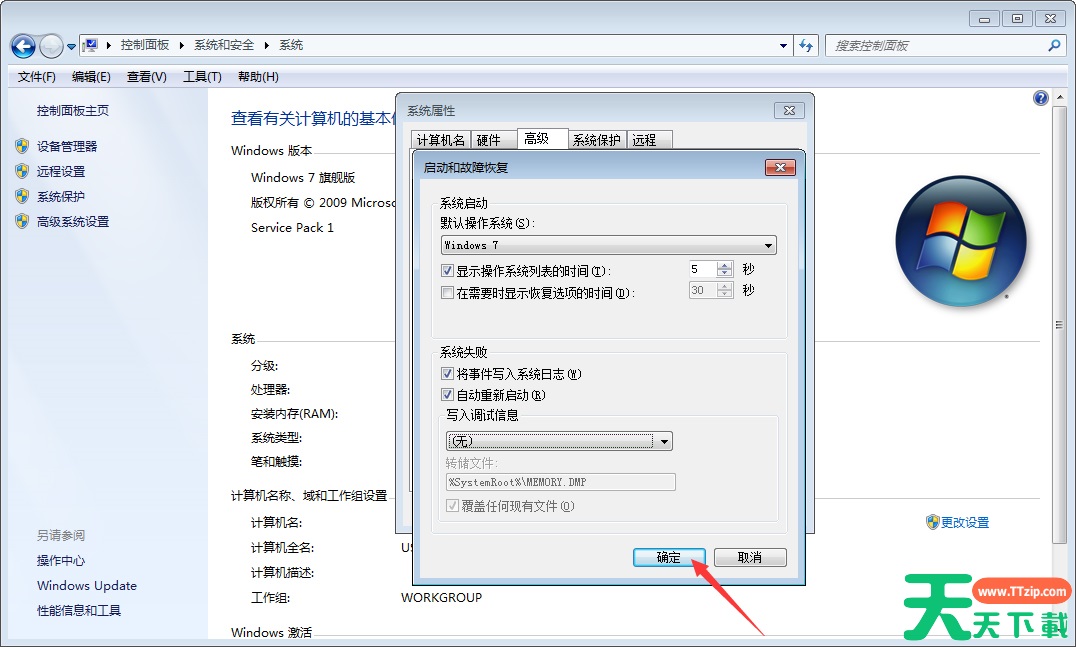Image resolution: width=1076 pixels, height=647 pixels.
Task: Uncheck 显示操作系统列表的时间 checkbox
Action: tap(447, 270)
